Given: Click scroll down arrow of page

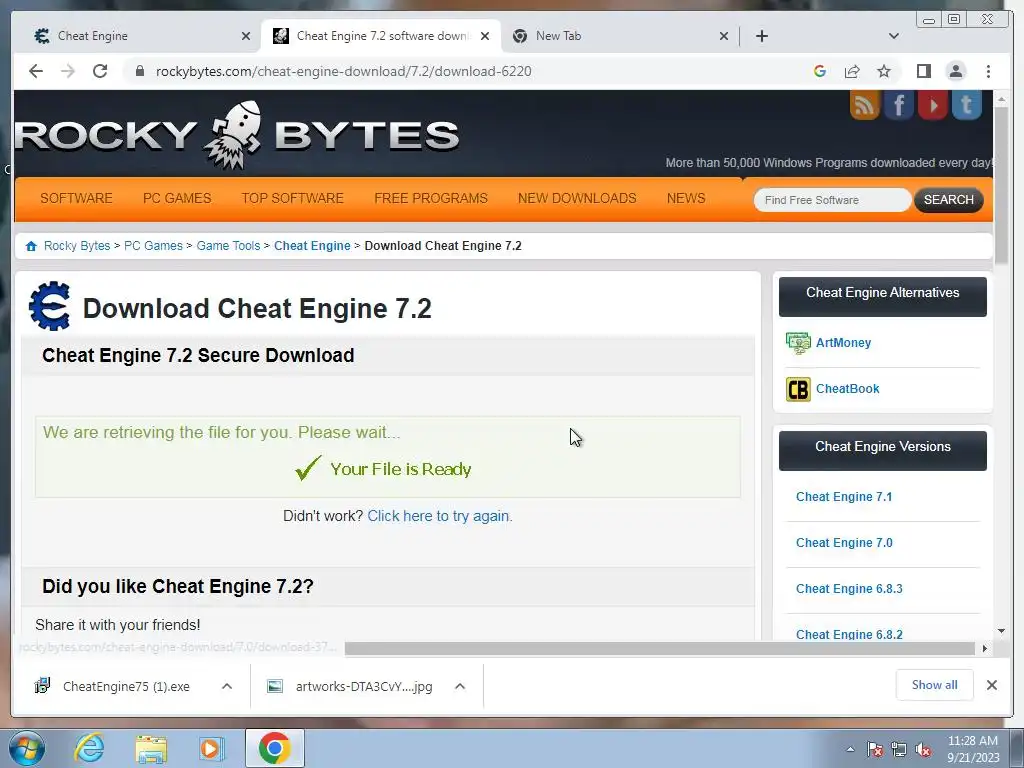Looking at the screenshot, I should tap(1001, 631).
